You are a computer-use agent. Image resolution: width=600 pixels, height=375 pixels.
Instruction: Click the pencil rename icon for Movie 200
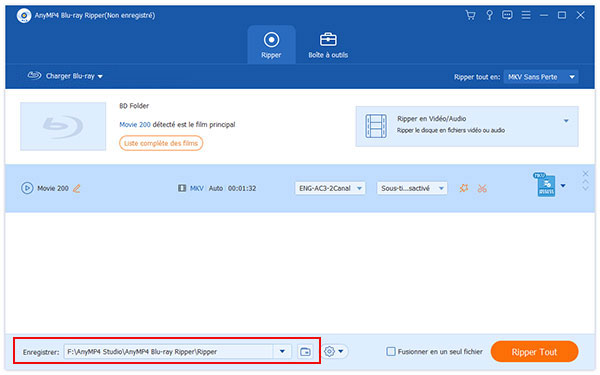(77, 188)
